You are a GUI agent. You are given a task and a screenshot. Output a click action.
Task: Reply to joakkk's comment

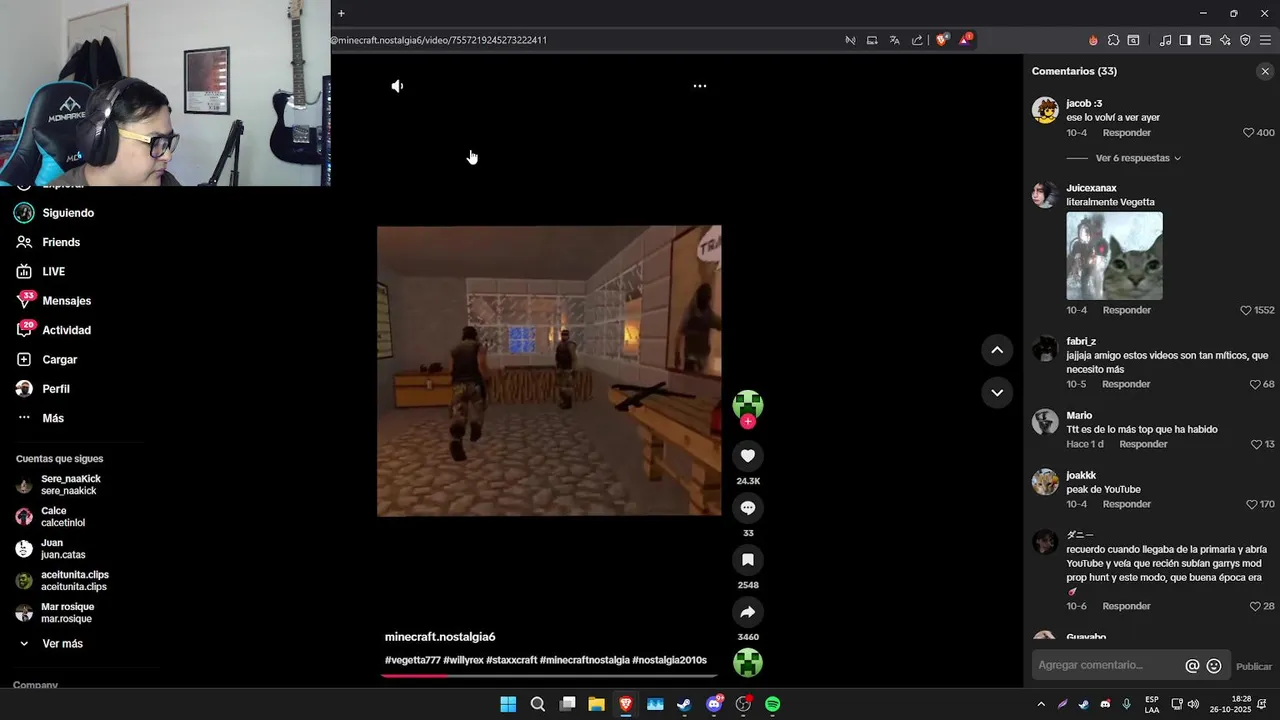[x=1126, y=504]
